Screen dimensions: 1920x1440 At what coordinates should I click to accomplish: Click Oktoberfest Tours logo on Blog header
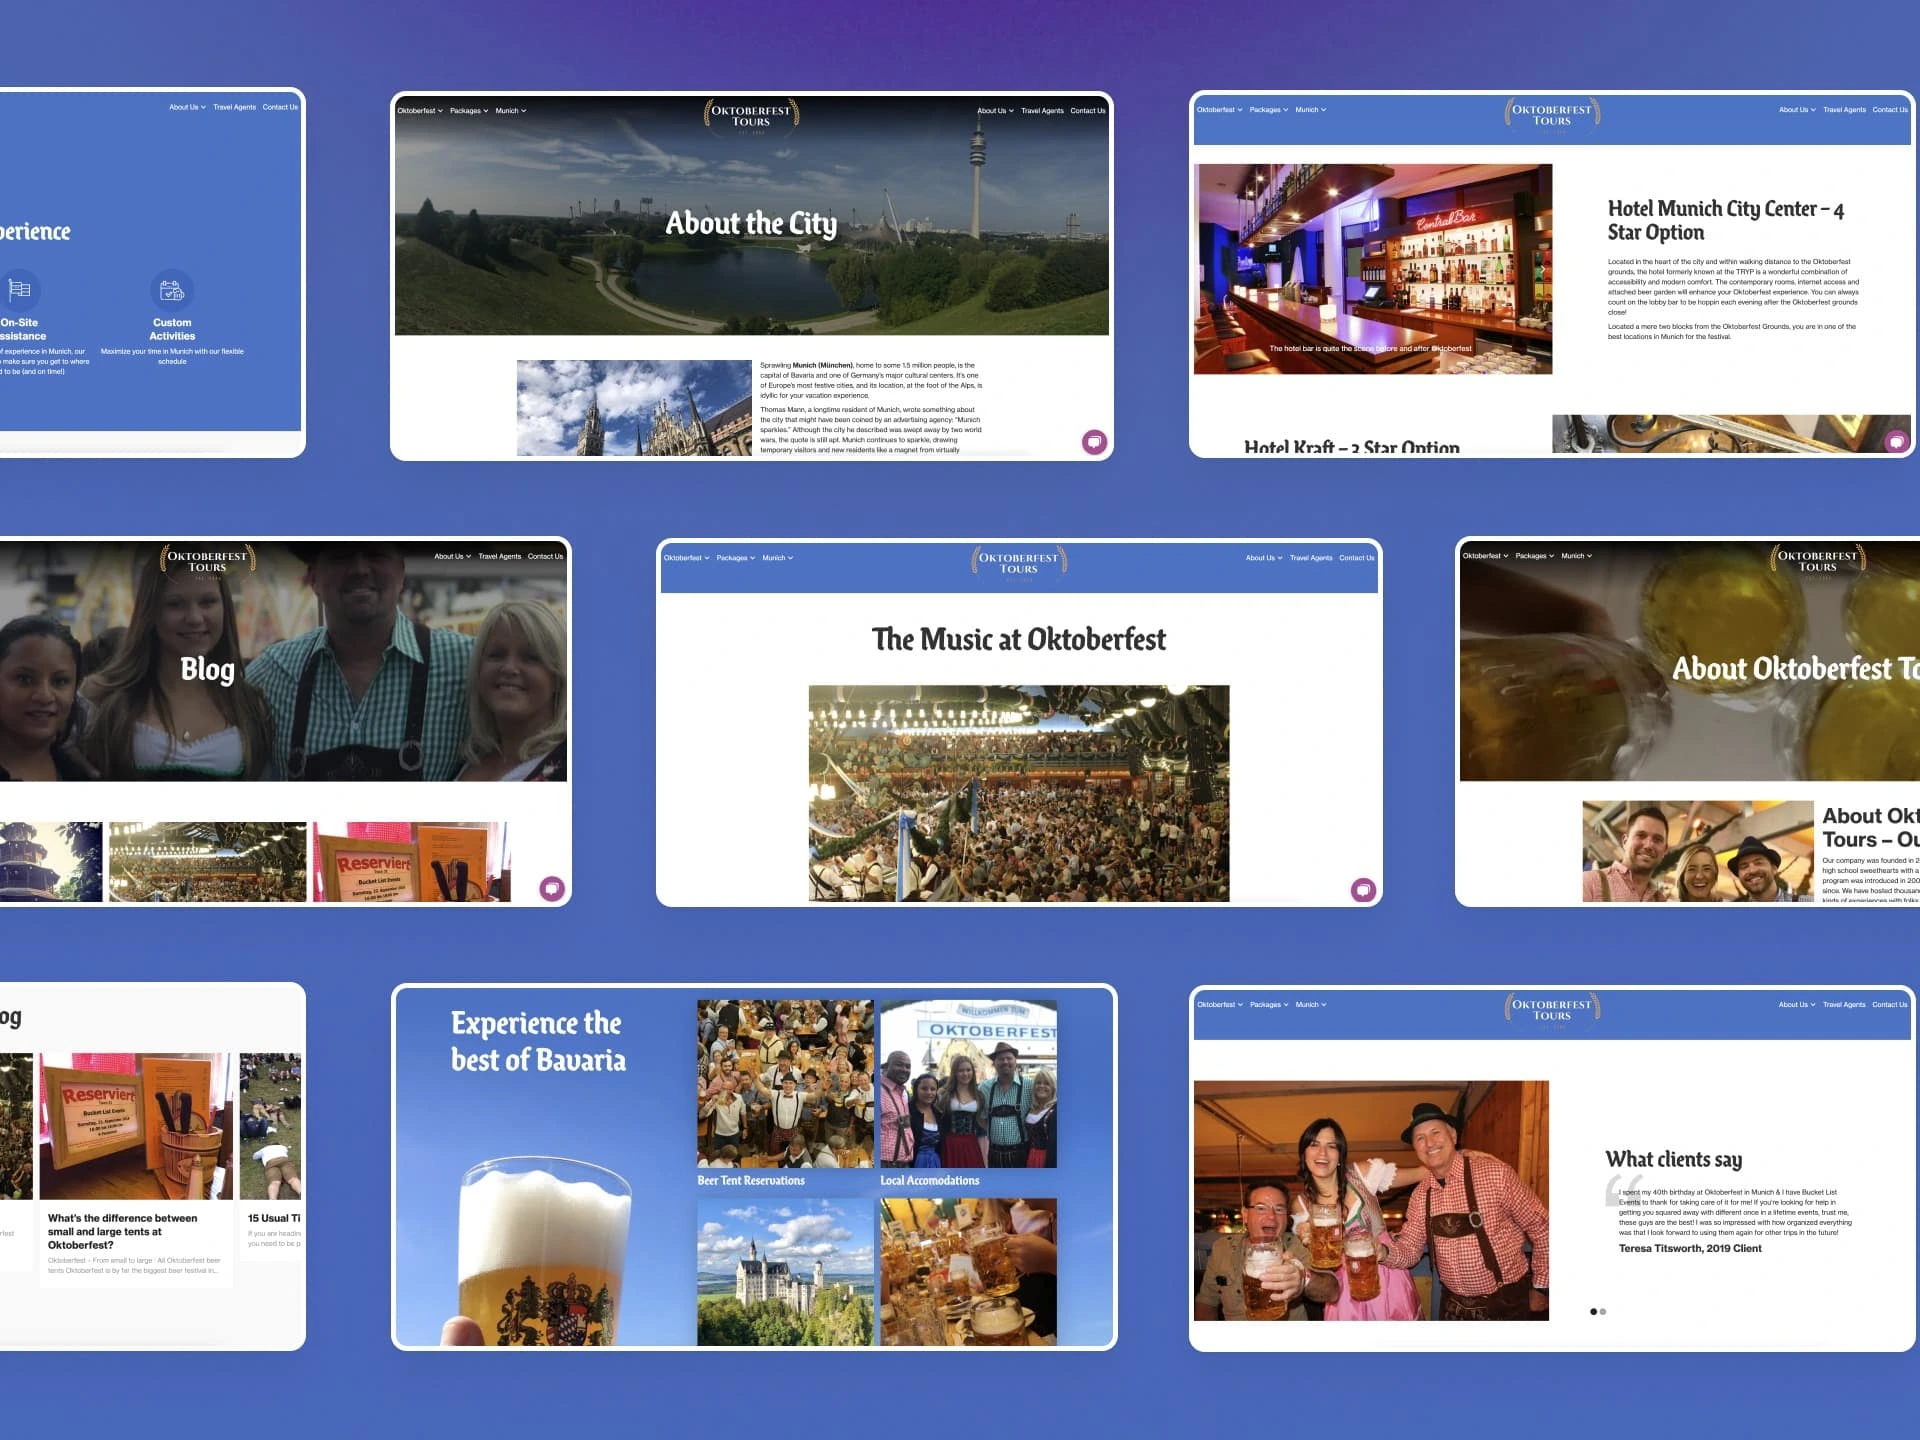point(207,562)
